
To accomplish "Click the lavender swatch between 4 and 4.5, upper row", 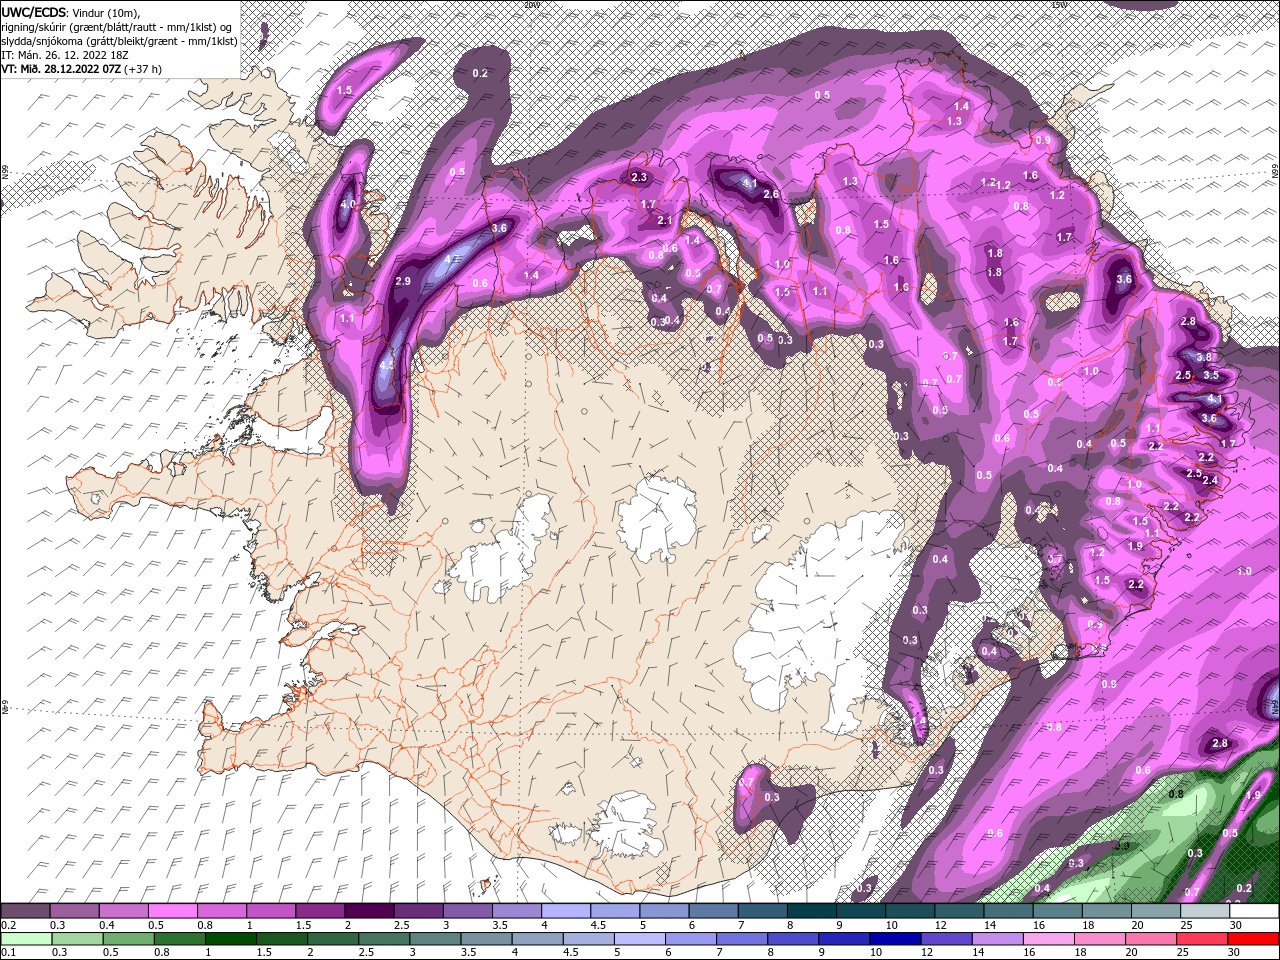I will [566, 911].
